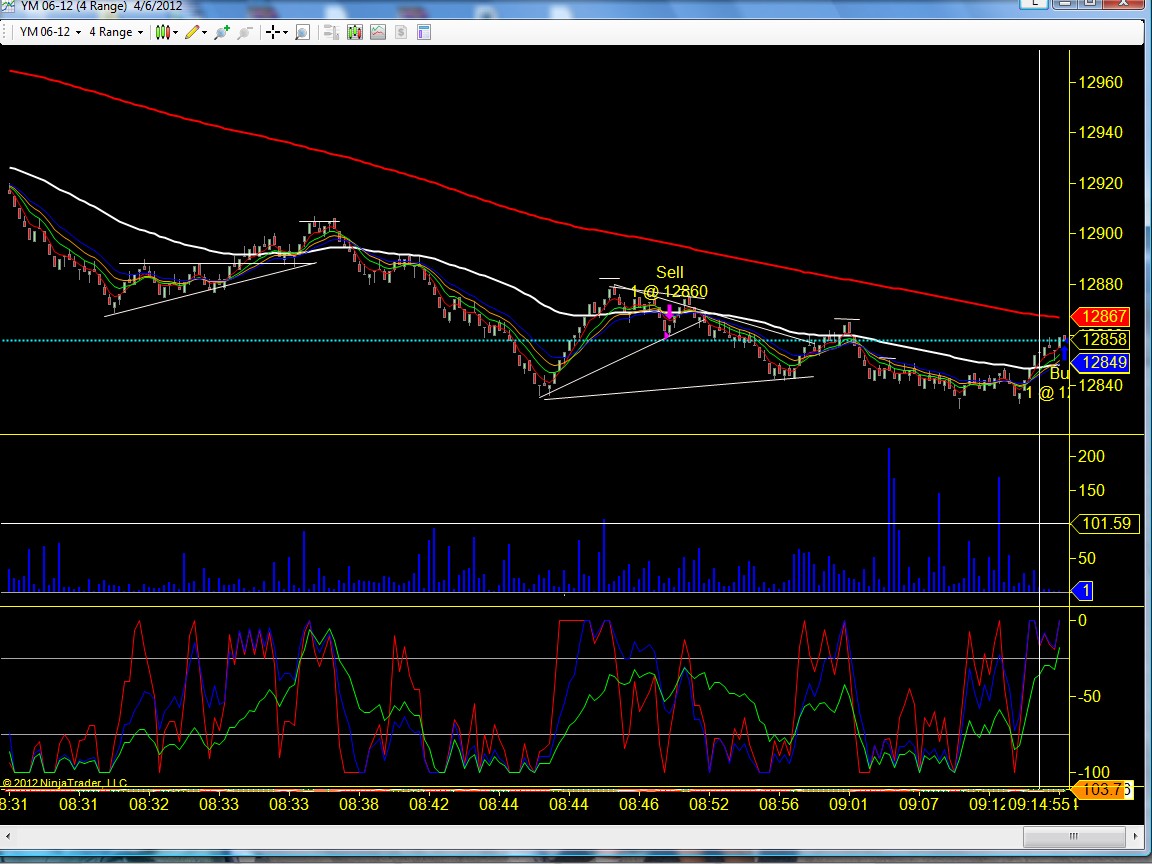1152x864 pixels.
Task: Click the 12960 price axis label
Action: 1100,82
